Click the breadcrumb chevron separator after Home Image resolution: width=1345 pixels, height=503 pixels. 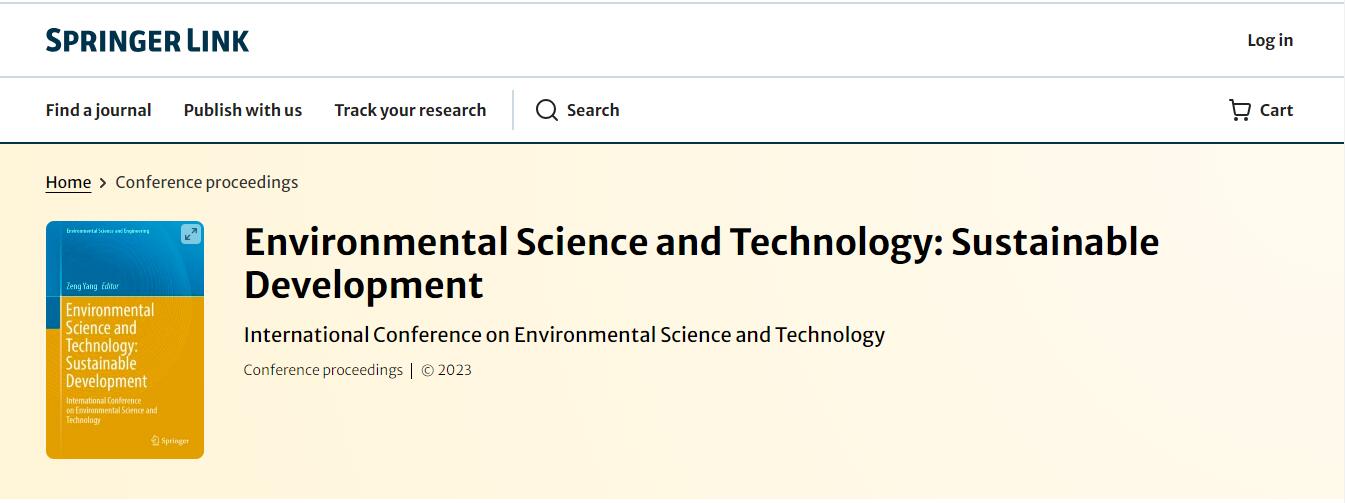(x=103, y=183)
